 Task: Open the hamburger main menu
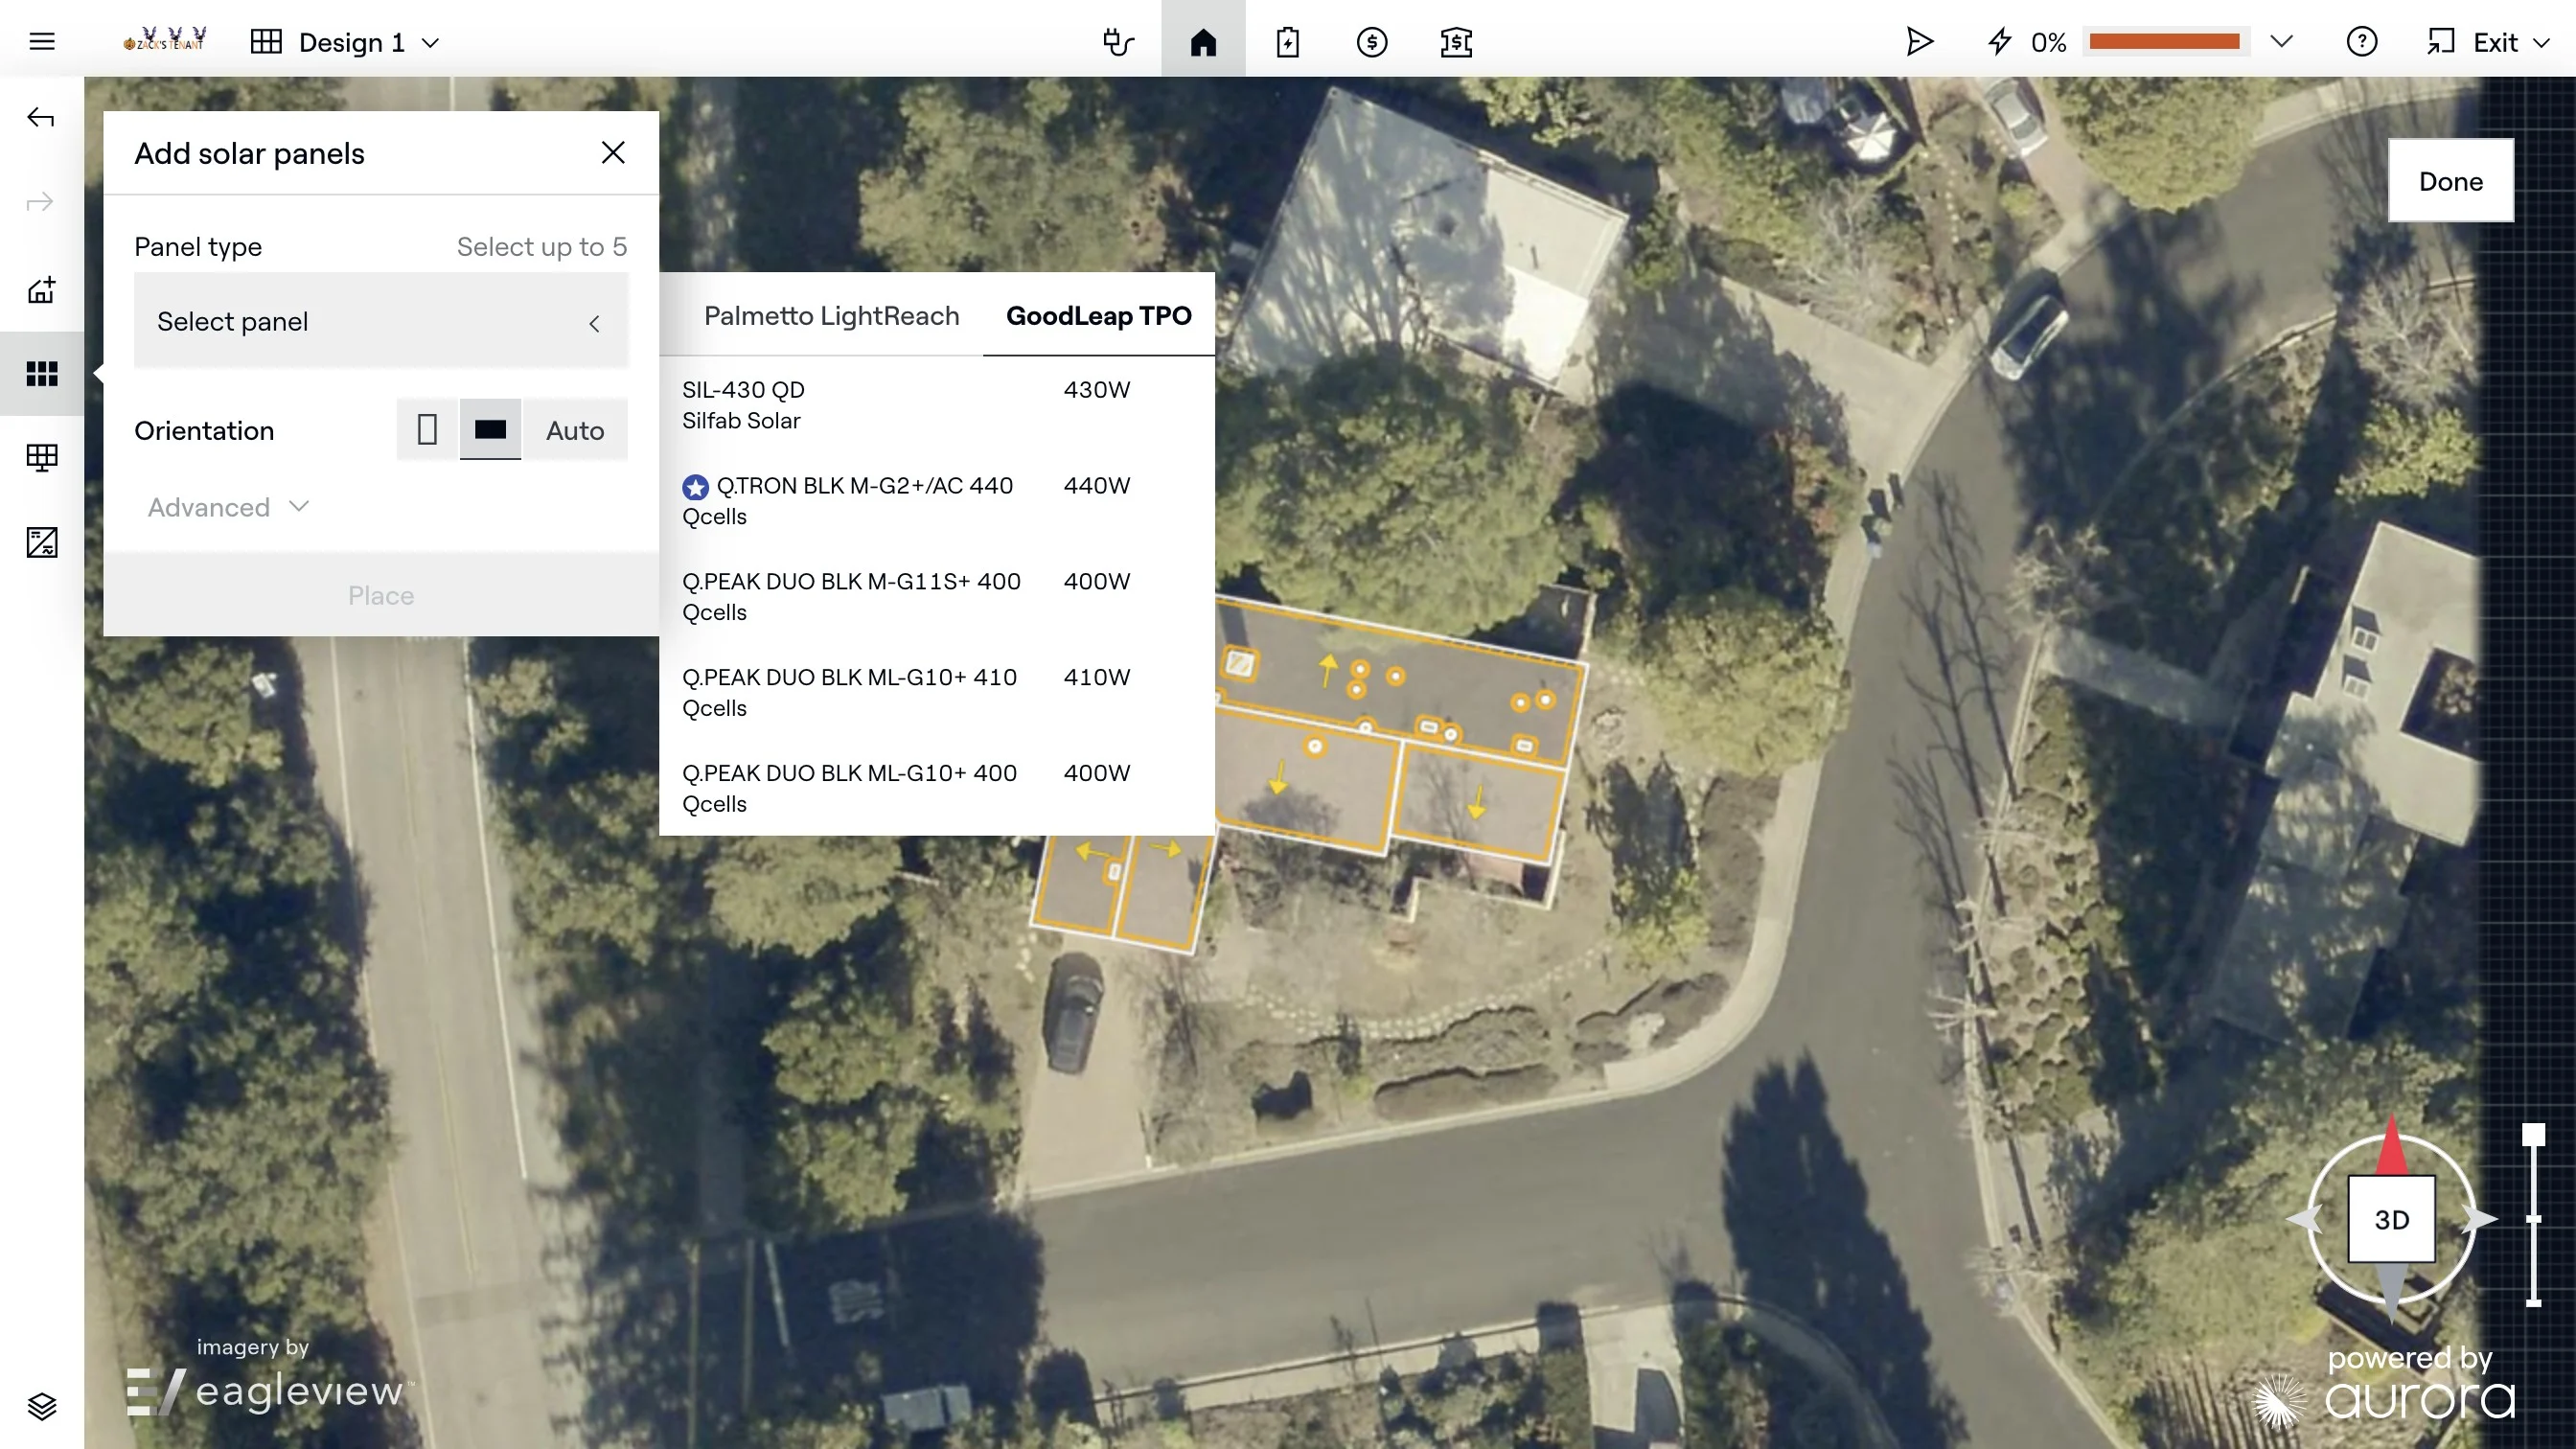[x=41, y=41]
